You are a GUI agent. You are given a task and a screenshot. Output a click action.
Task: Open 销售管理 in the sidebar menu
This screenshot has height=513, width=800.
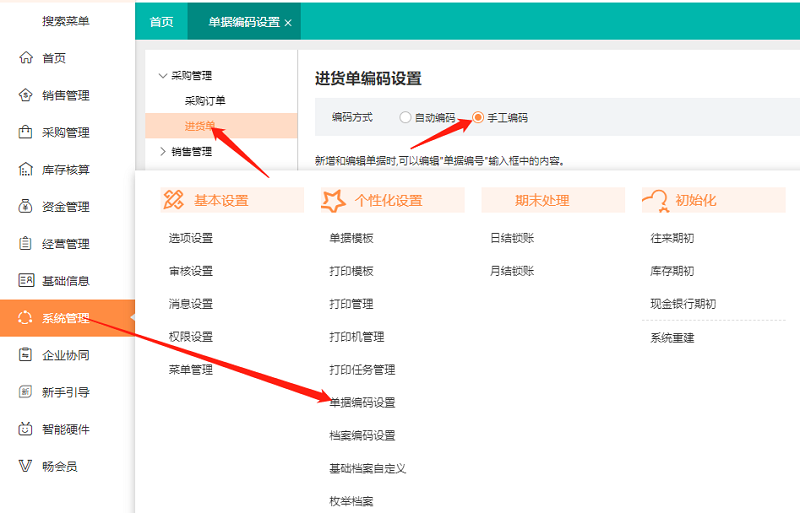(66, 95)
